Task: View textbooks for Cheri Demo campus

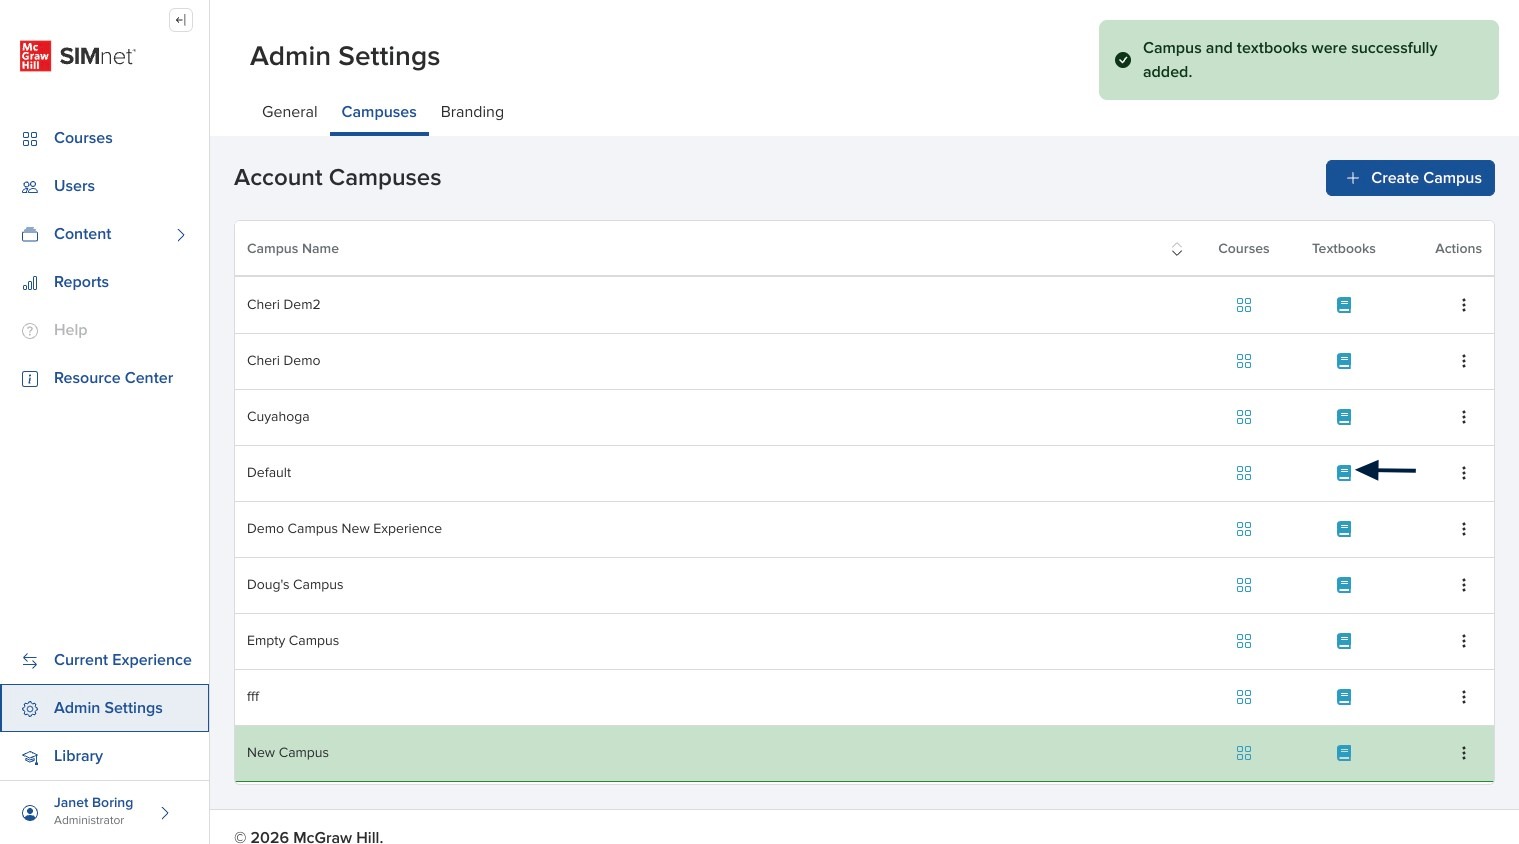Action: point(1344,361)
